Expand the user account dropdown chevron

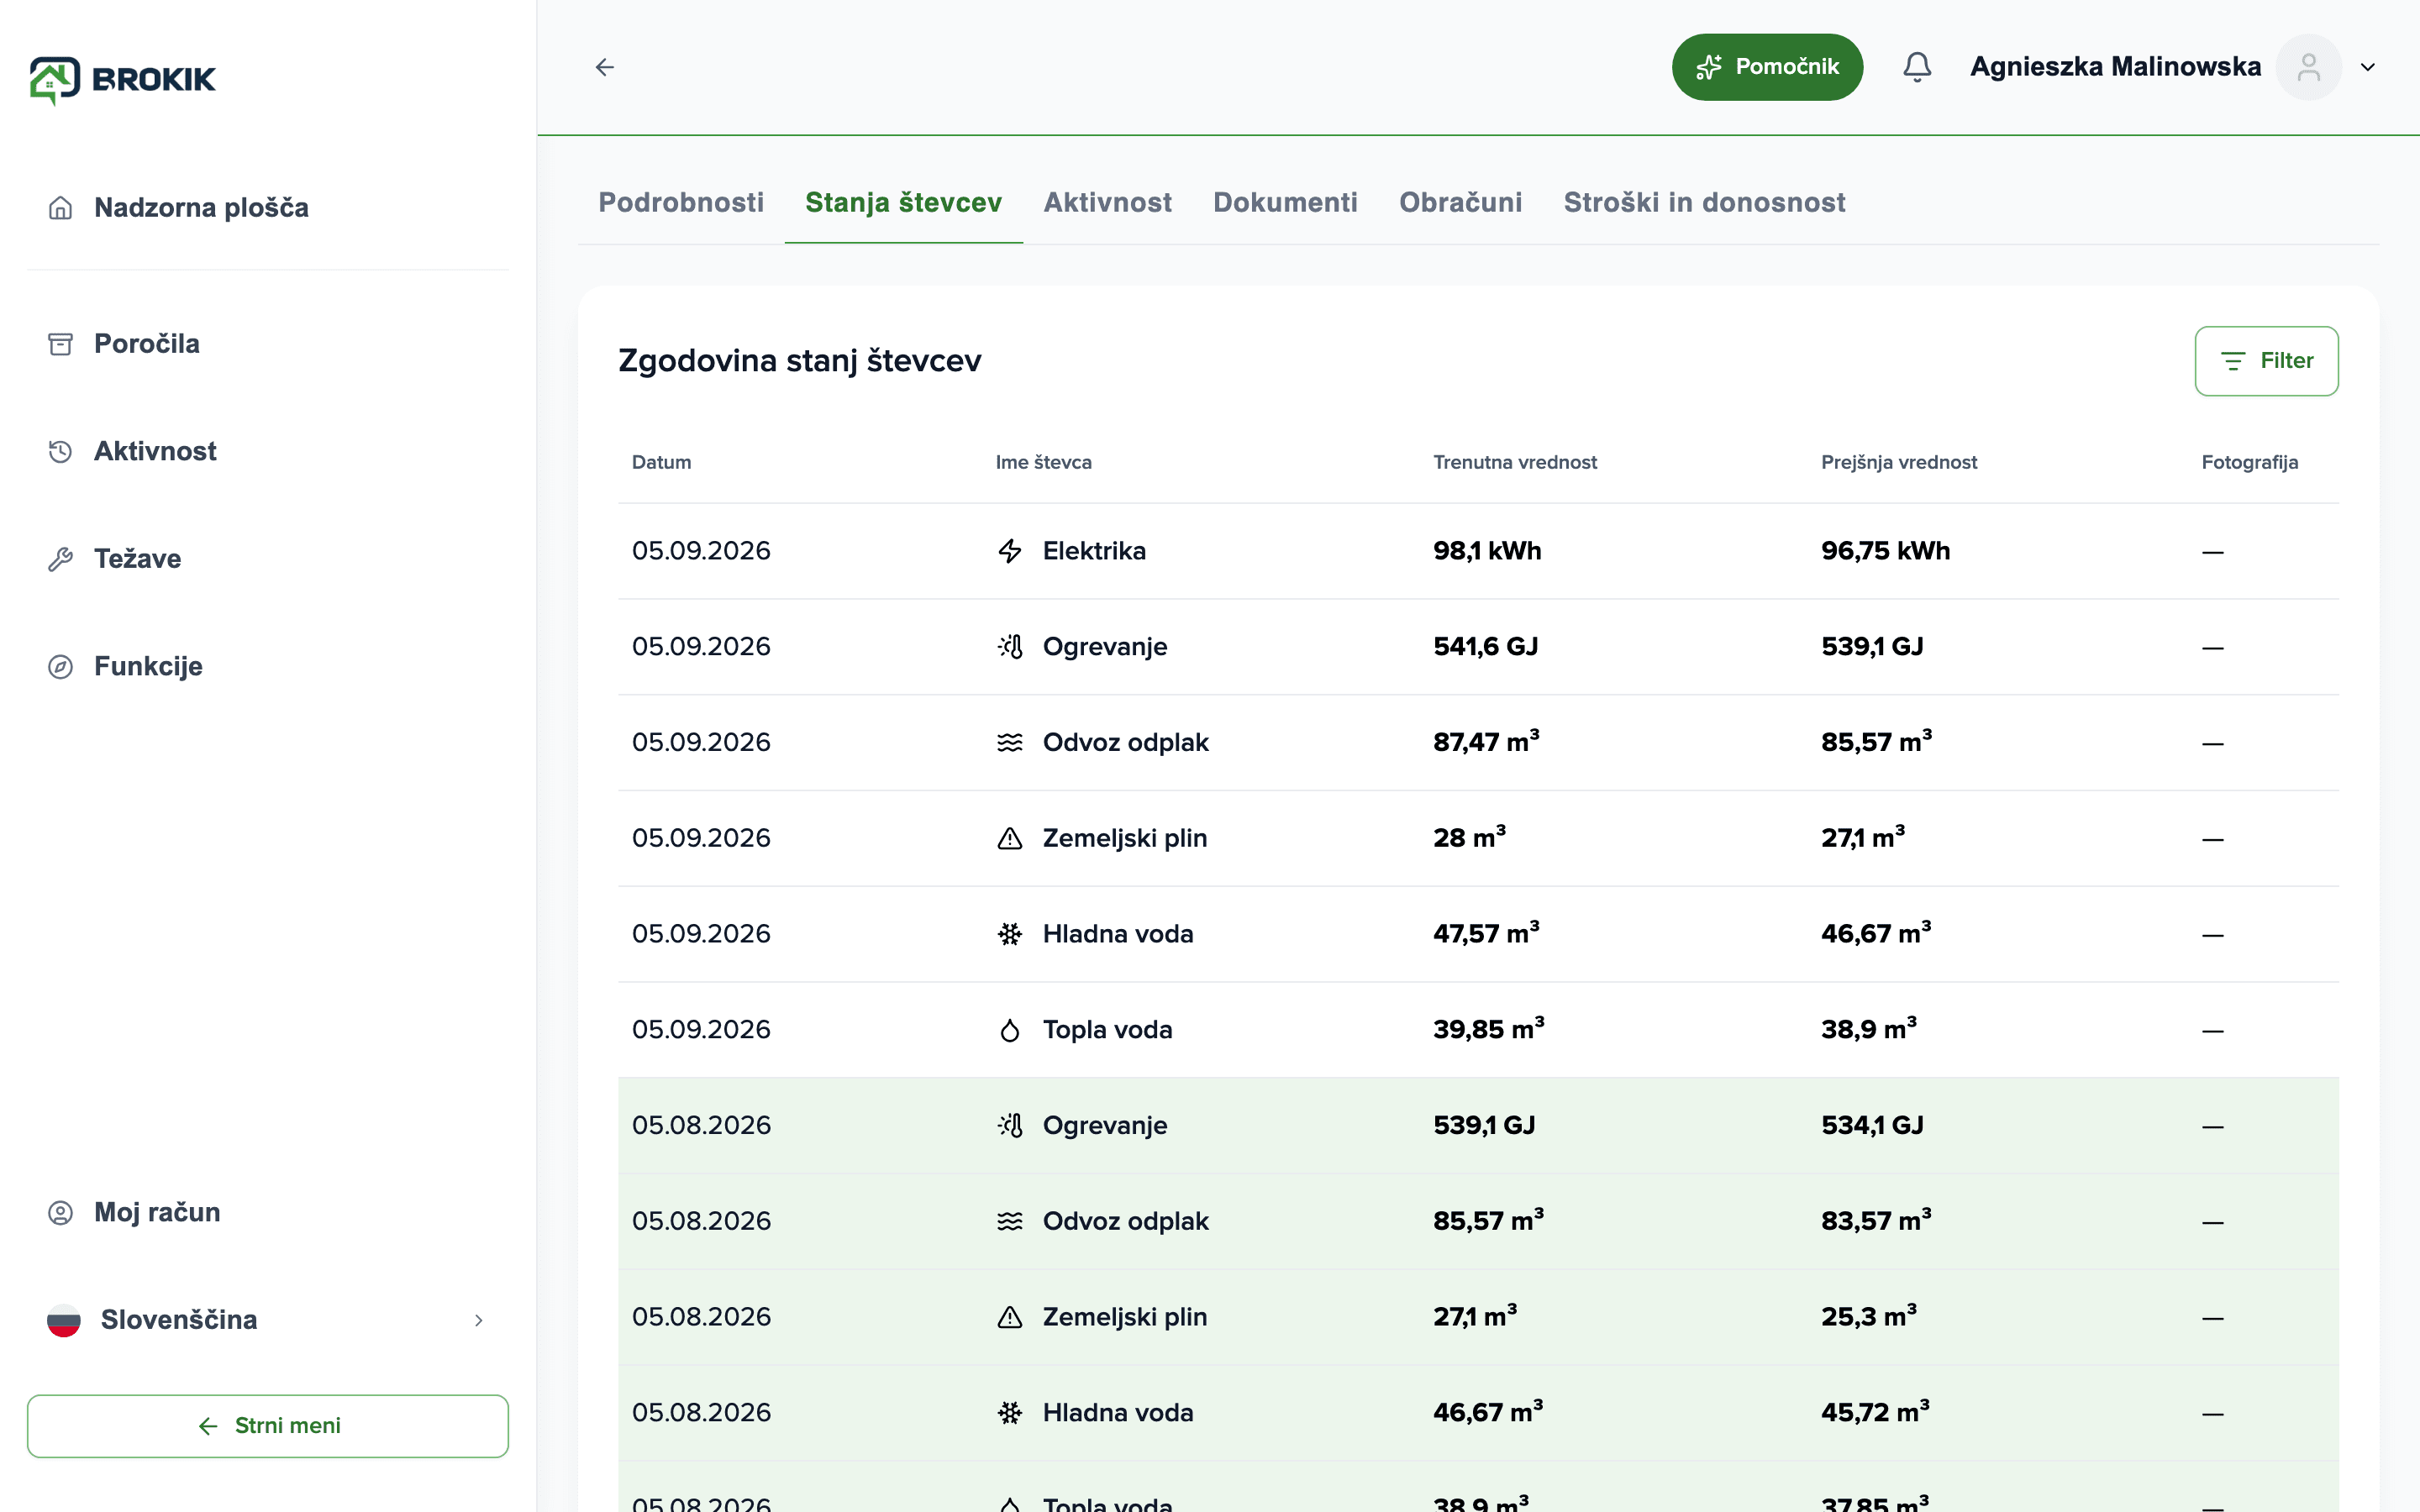point(2367,67)
